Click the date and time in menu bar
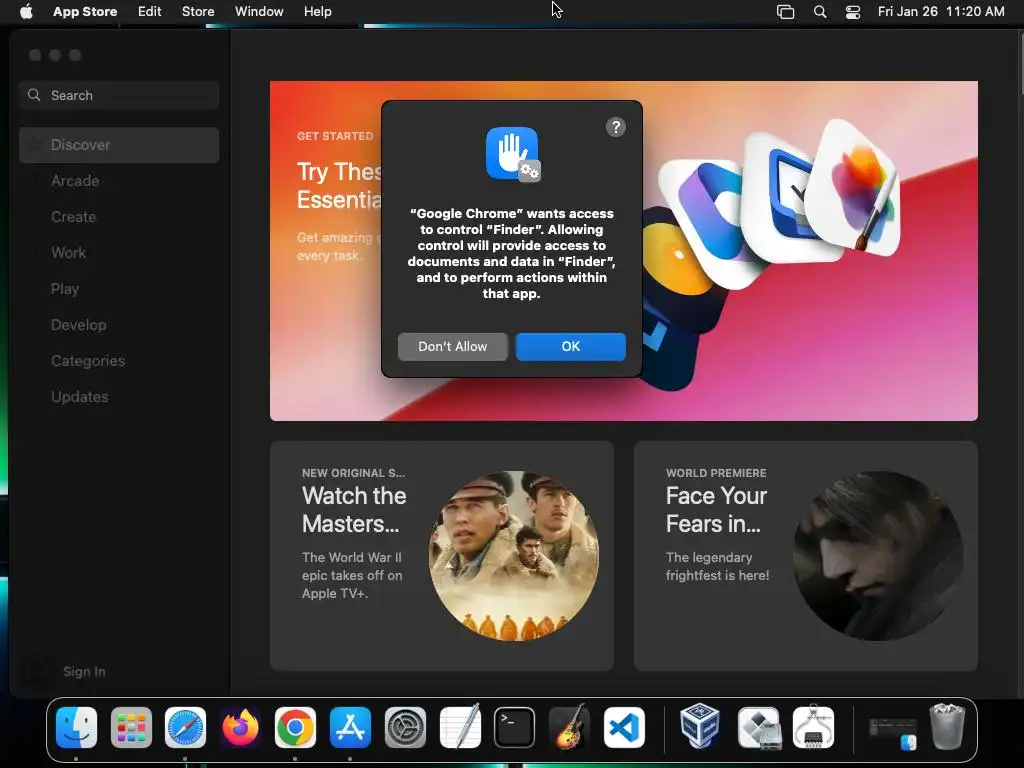The height and width of the screenshot is (768, 1024). coord(941,11)
